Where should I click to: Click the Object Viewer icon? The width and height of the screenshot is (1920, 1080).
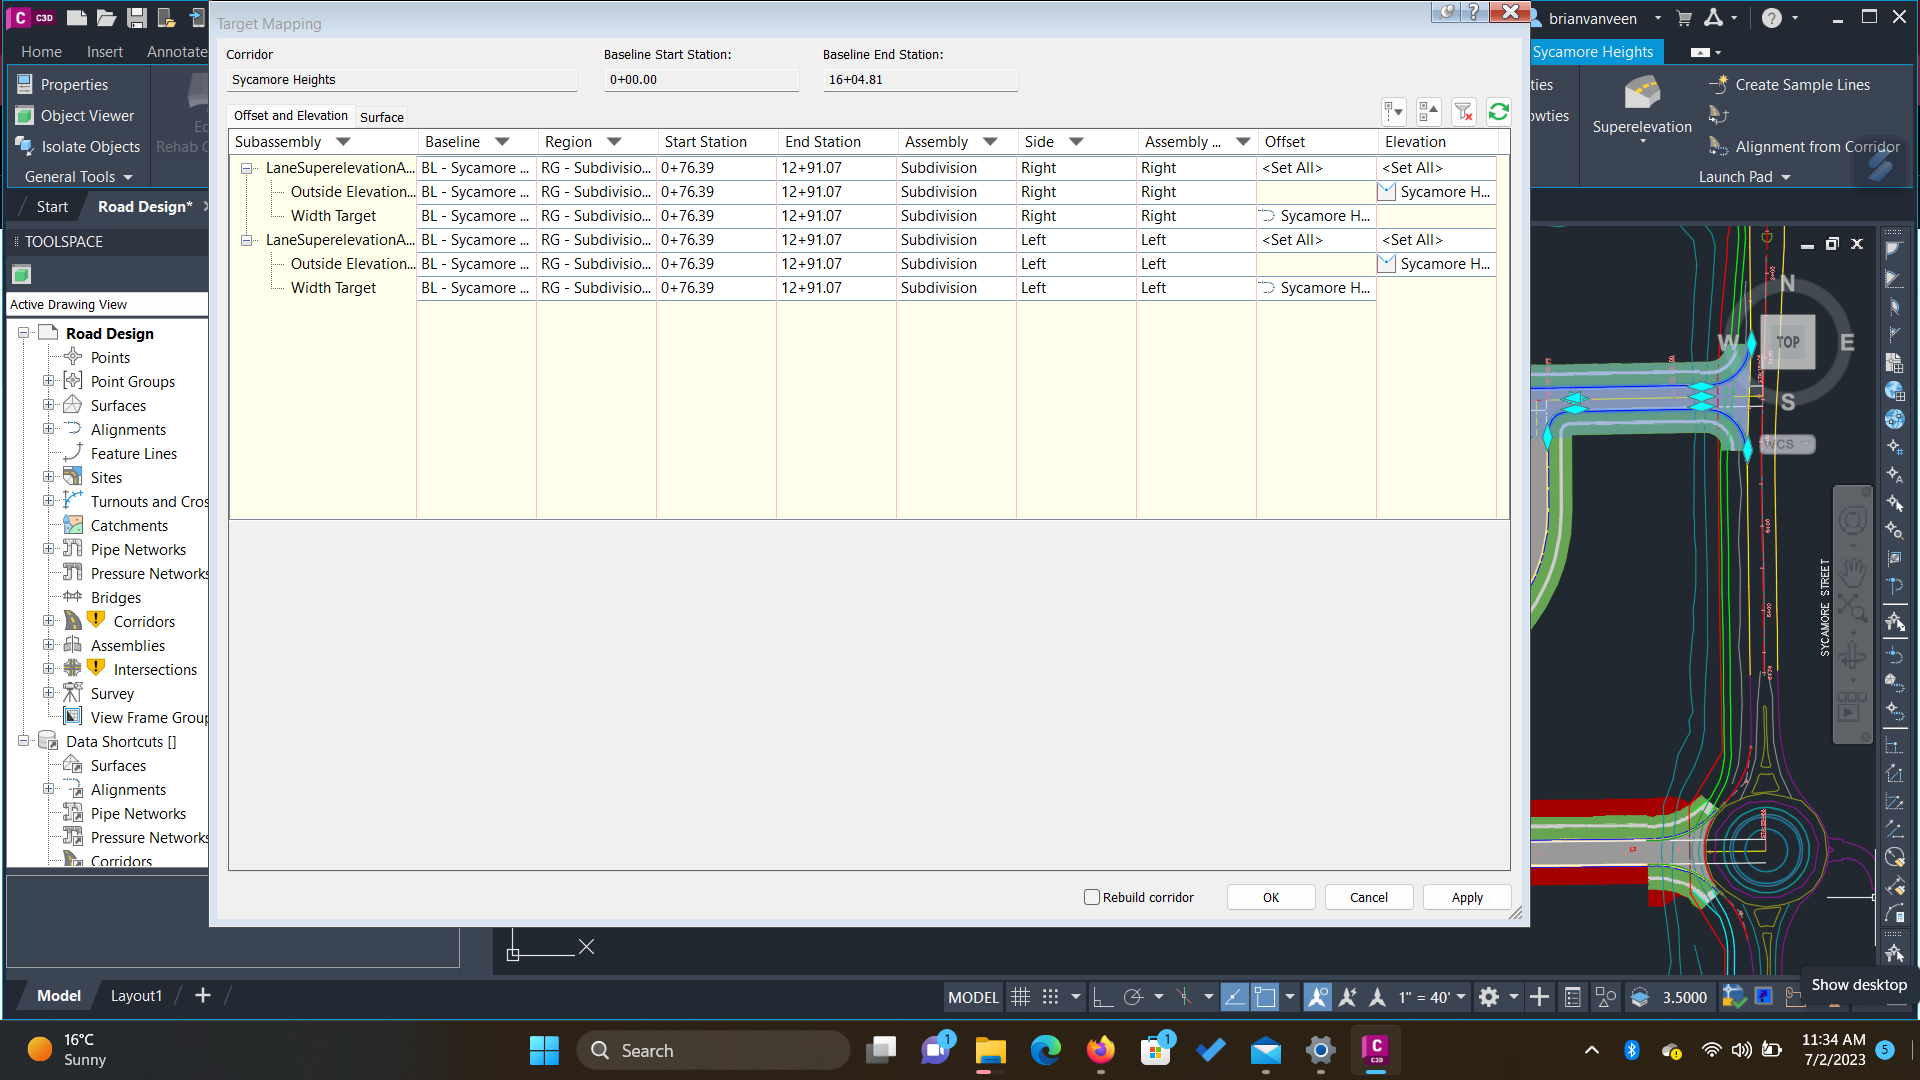tap(25, 116)
